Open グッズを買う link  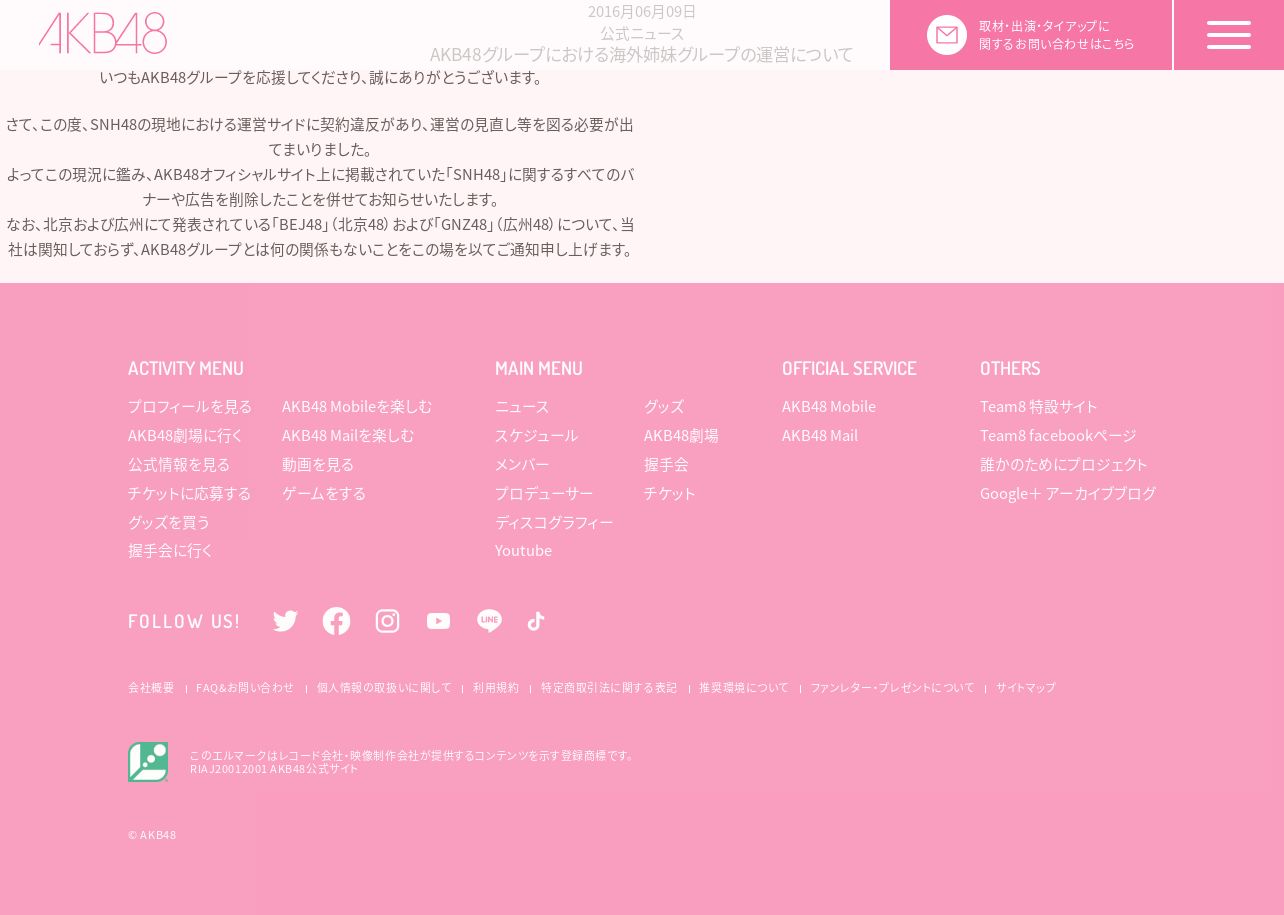pos(169,522)
